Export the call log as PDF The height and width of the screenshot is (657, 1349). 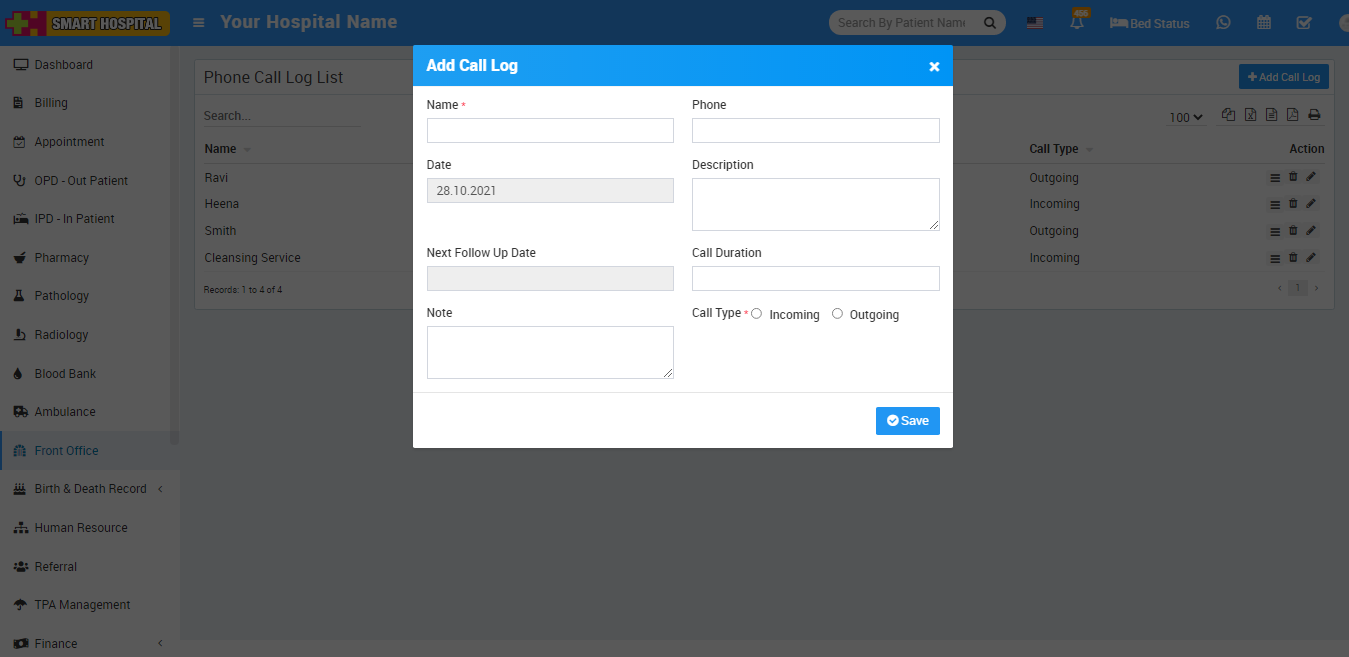1292,115
